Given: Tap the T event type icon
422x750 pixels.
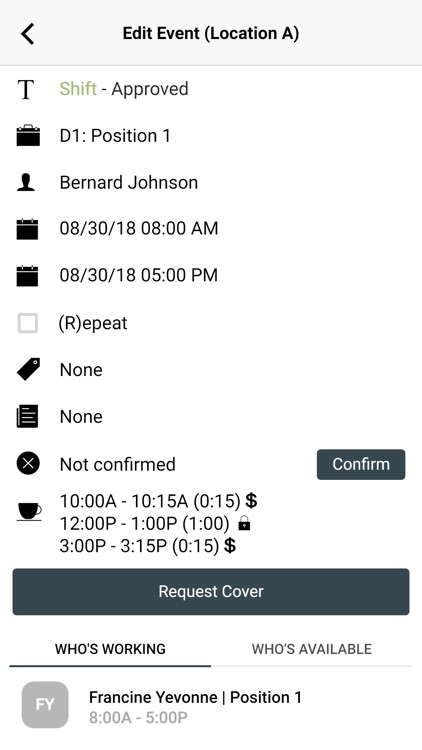Looking at the screenshot, I should tap(26, 89).
